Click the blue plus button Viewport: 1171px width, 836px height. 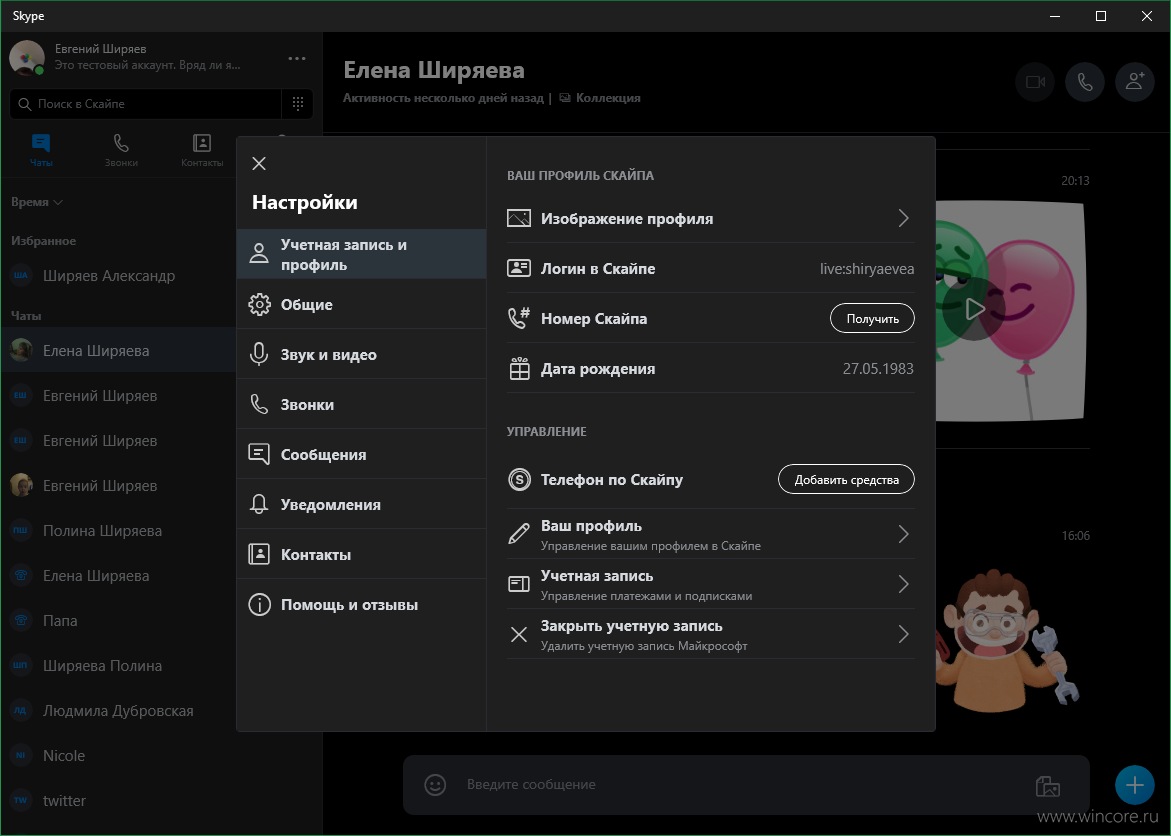point(1134,784)
